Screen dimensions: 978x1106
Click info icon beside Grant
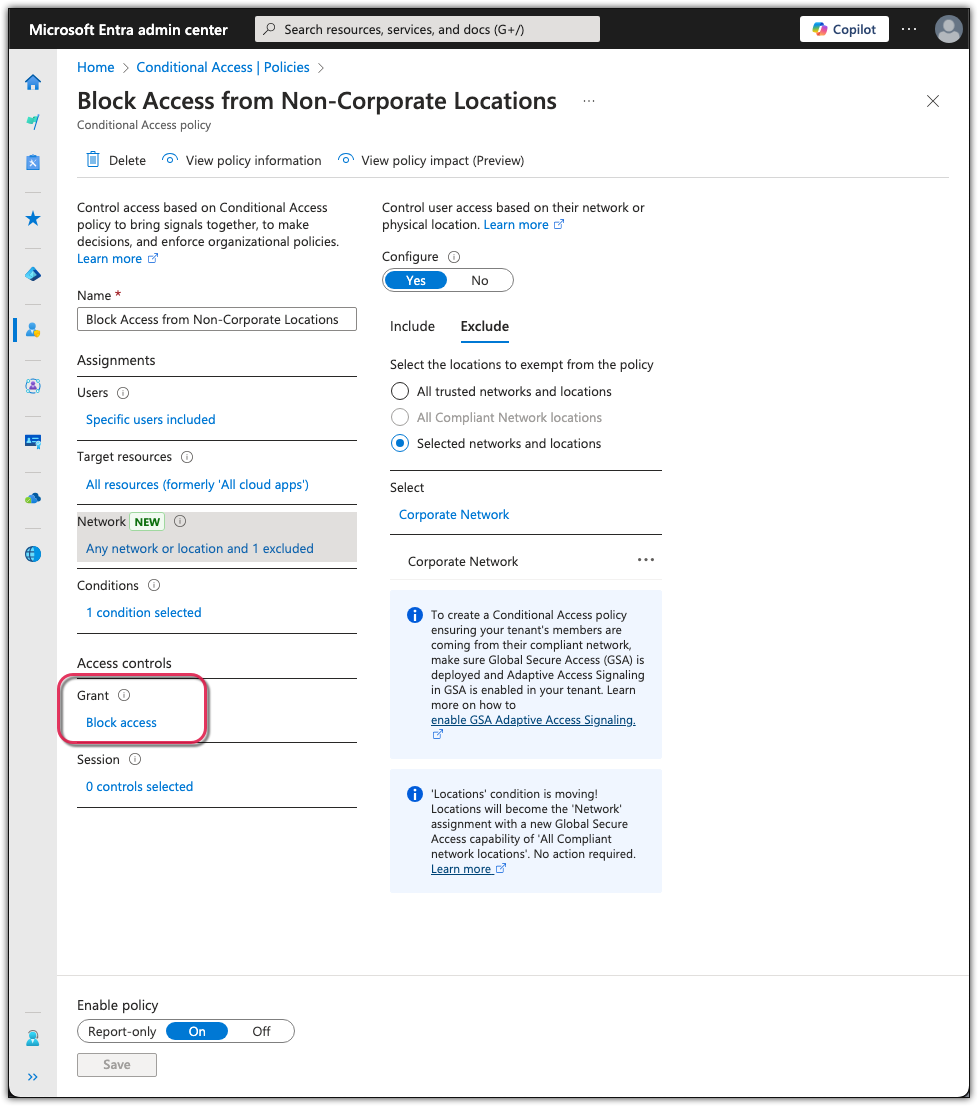[x=124, y=695]
